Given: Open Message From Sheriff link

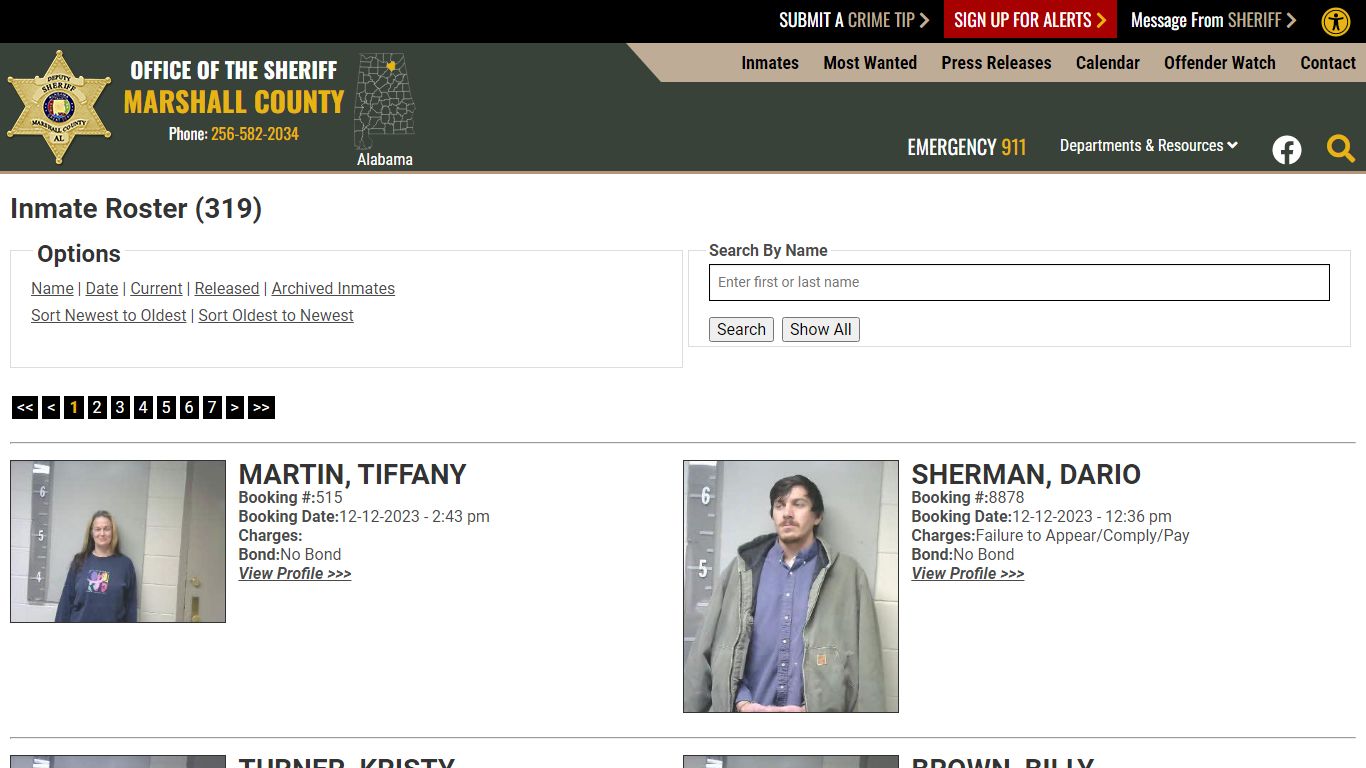Looking at the screenshot, I should coord(1213,20).
